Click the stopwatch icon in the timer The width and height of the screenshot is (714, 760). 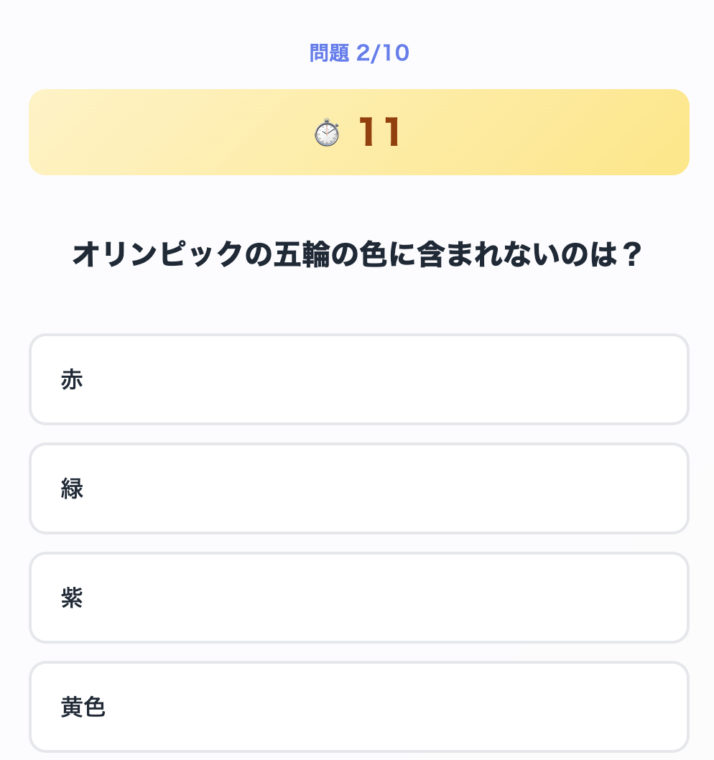[327, 133]
